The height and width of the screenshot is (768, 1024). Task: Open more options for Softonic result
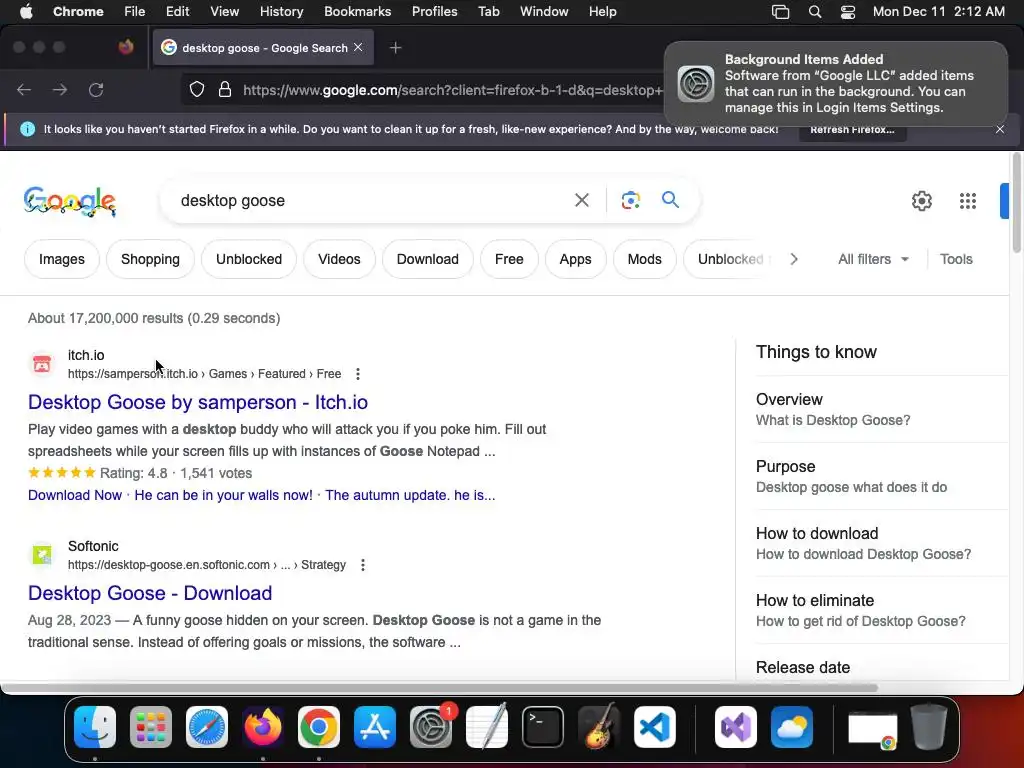tap(362, 565)
